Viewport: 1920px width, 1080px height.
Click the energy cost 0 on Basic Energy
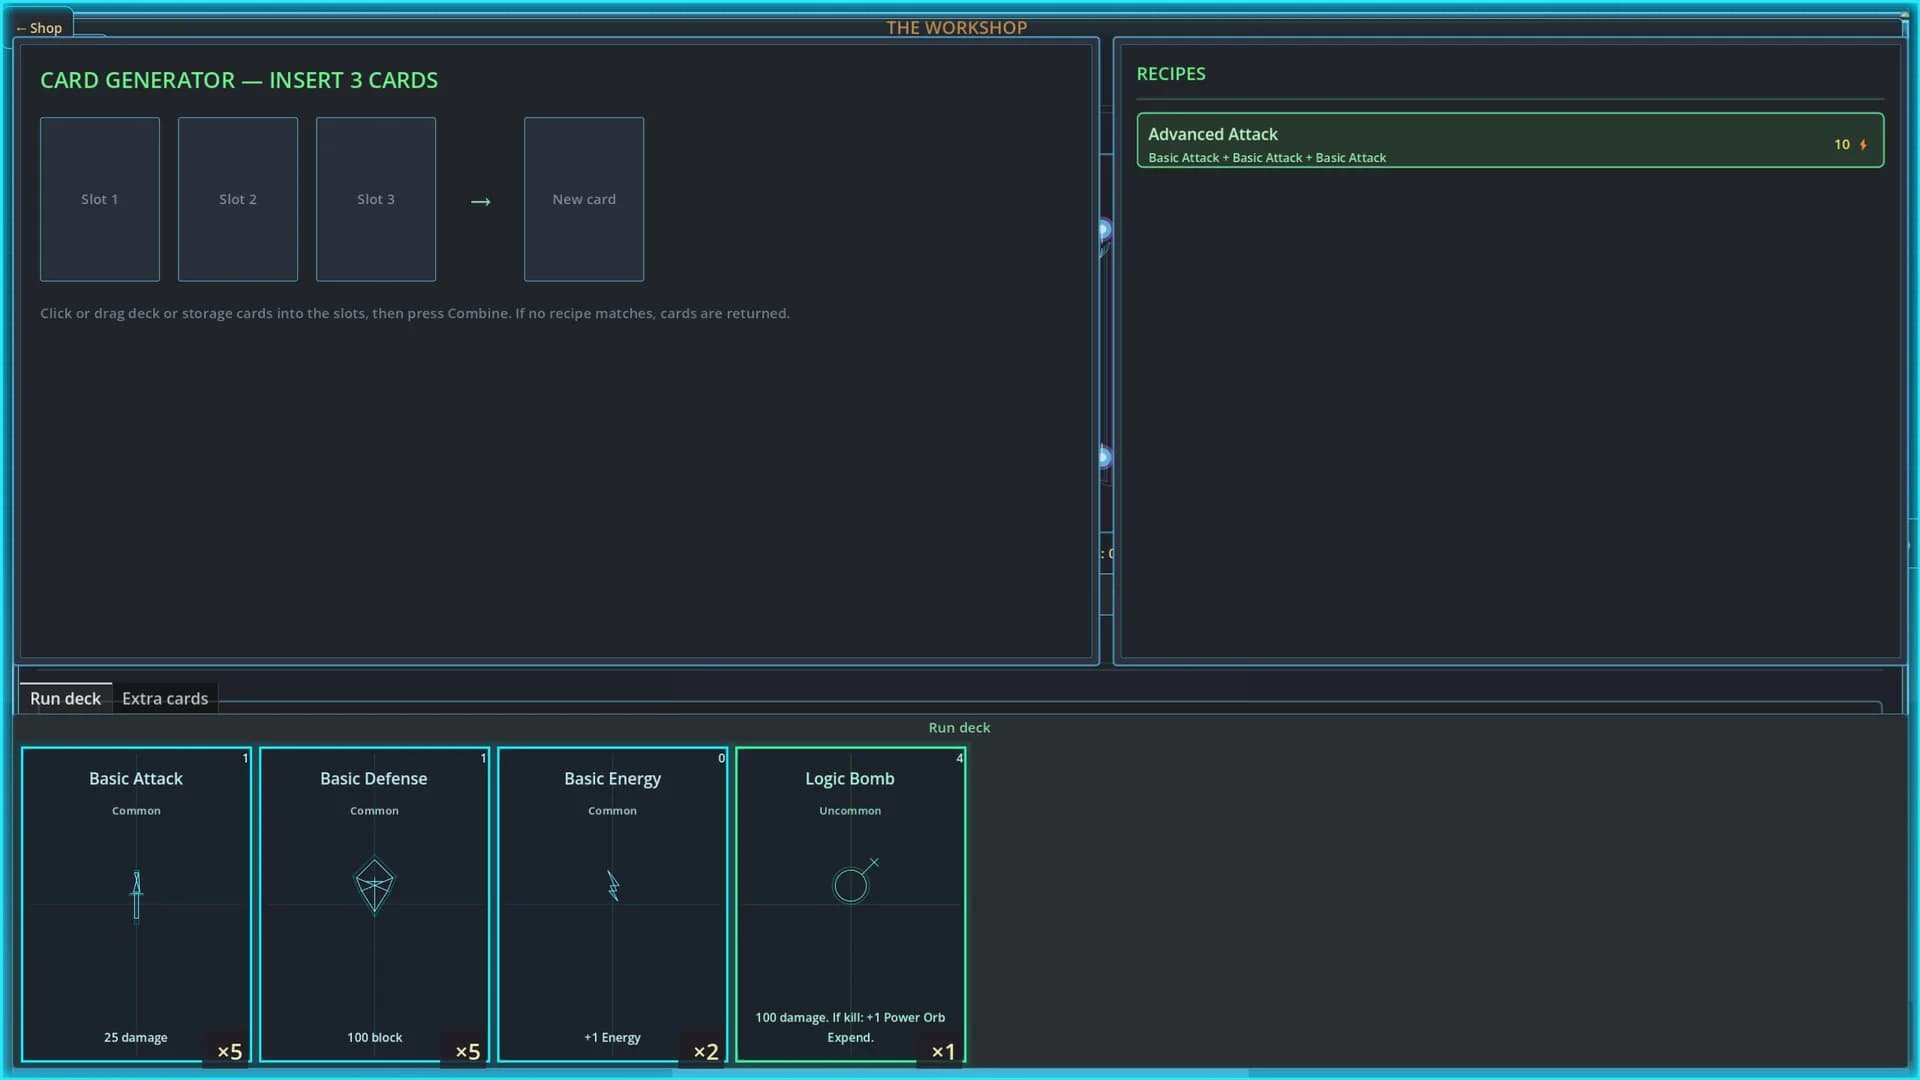(x=721, y=758)
